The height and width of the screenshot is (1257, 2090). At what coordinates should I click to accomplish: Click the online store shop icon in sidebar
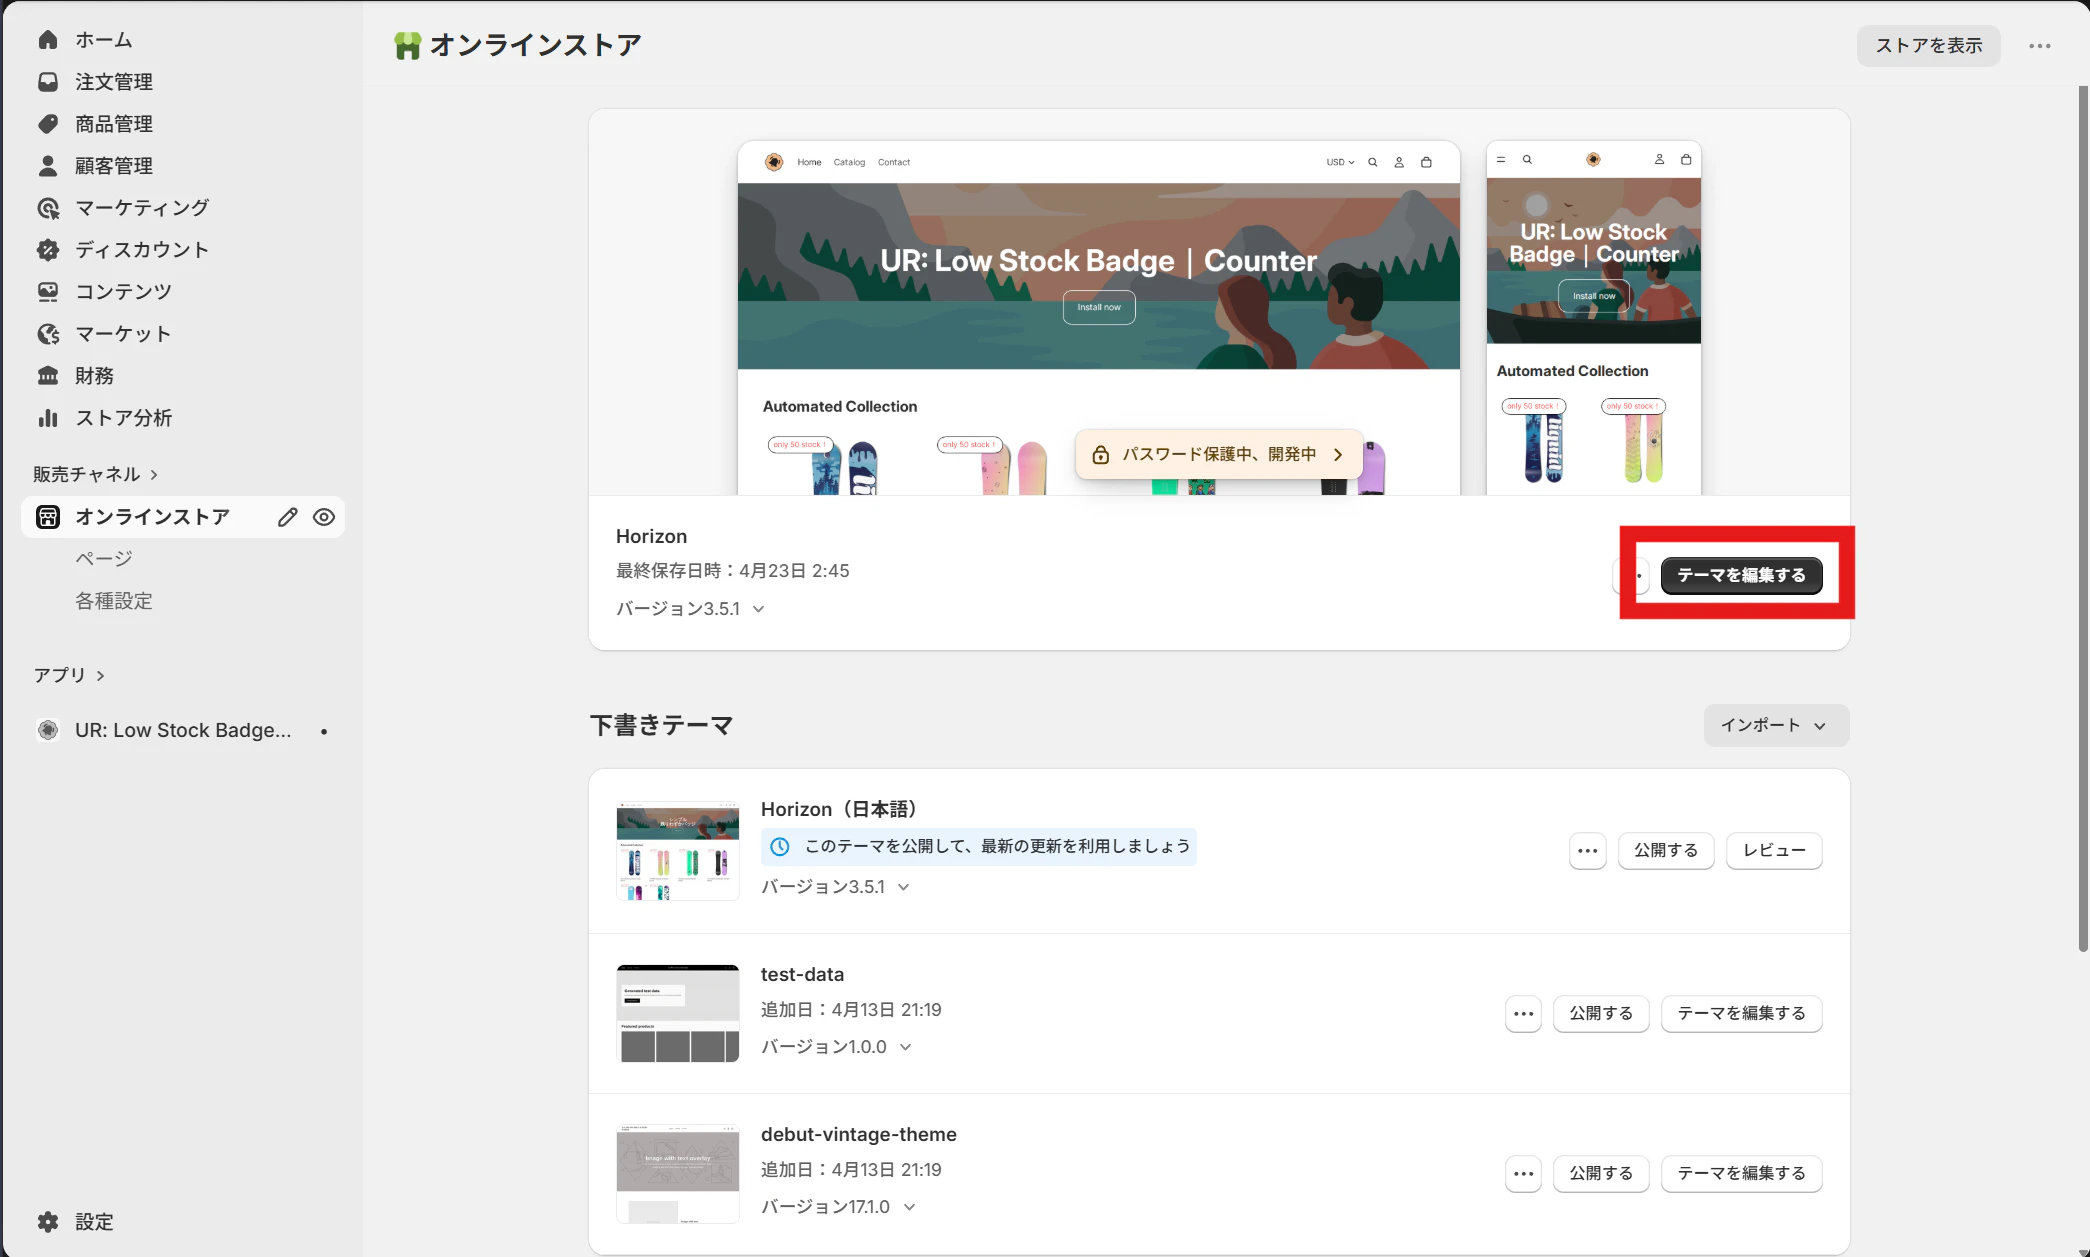click(x=47, y=517)
